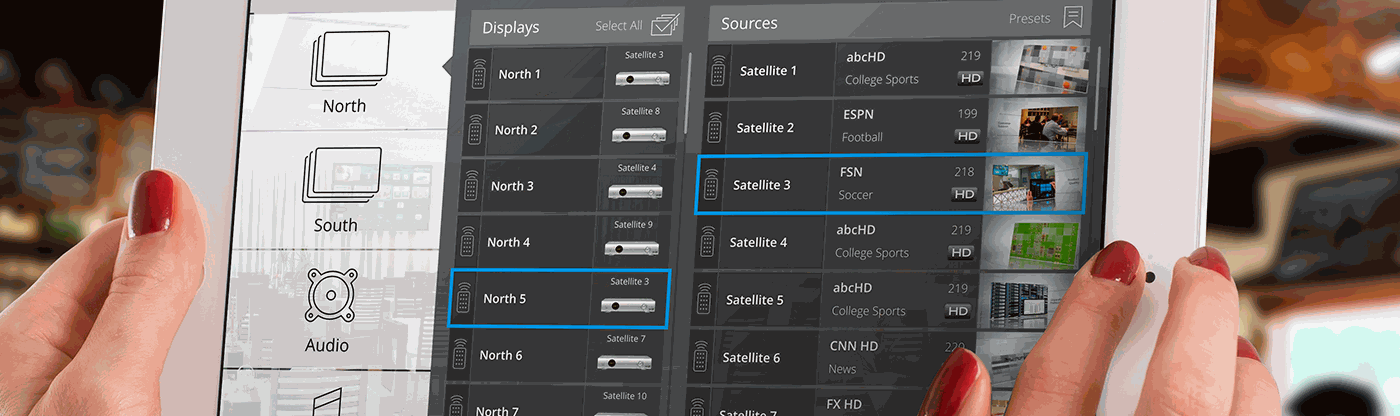Tap the remote icon for North 1
Image resolution: width=1400 pixels, height=416 pixels.
pos(479,74)
